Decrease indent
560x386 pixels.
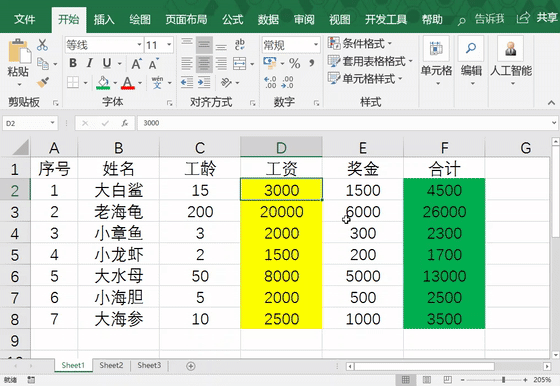[x=187, y=82]
